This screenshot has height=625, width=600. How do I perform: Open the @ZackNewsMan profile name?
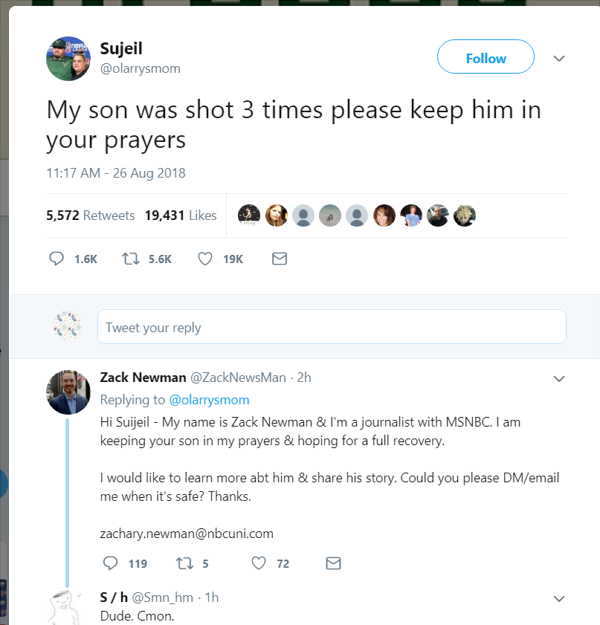(238, 377)
